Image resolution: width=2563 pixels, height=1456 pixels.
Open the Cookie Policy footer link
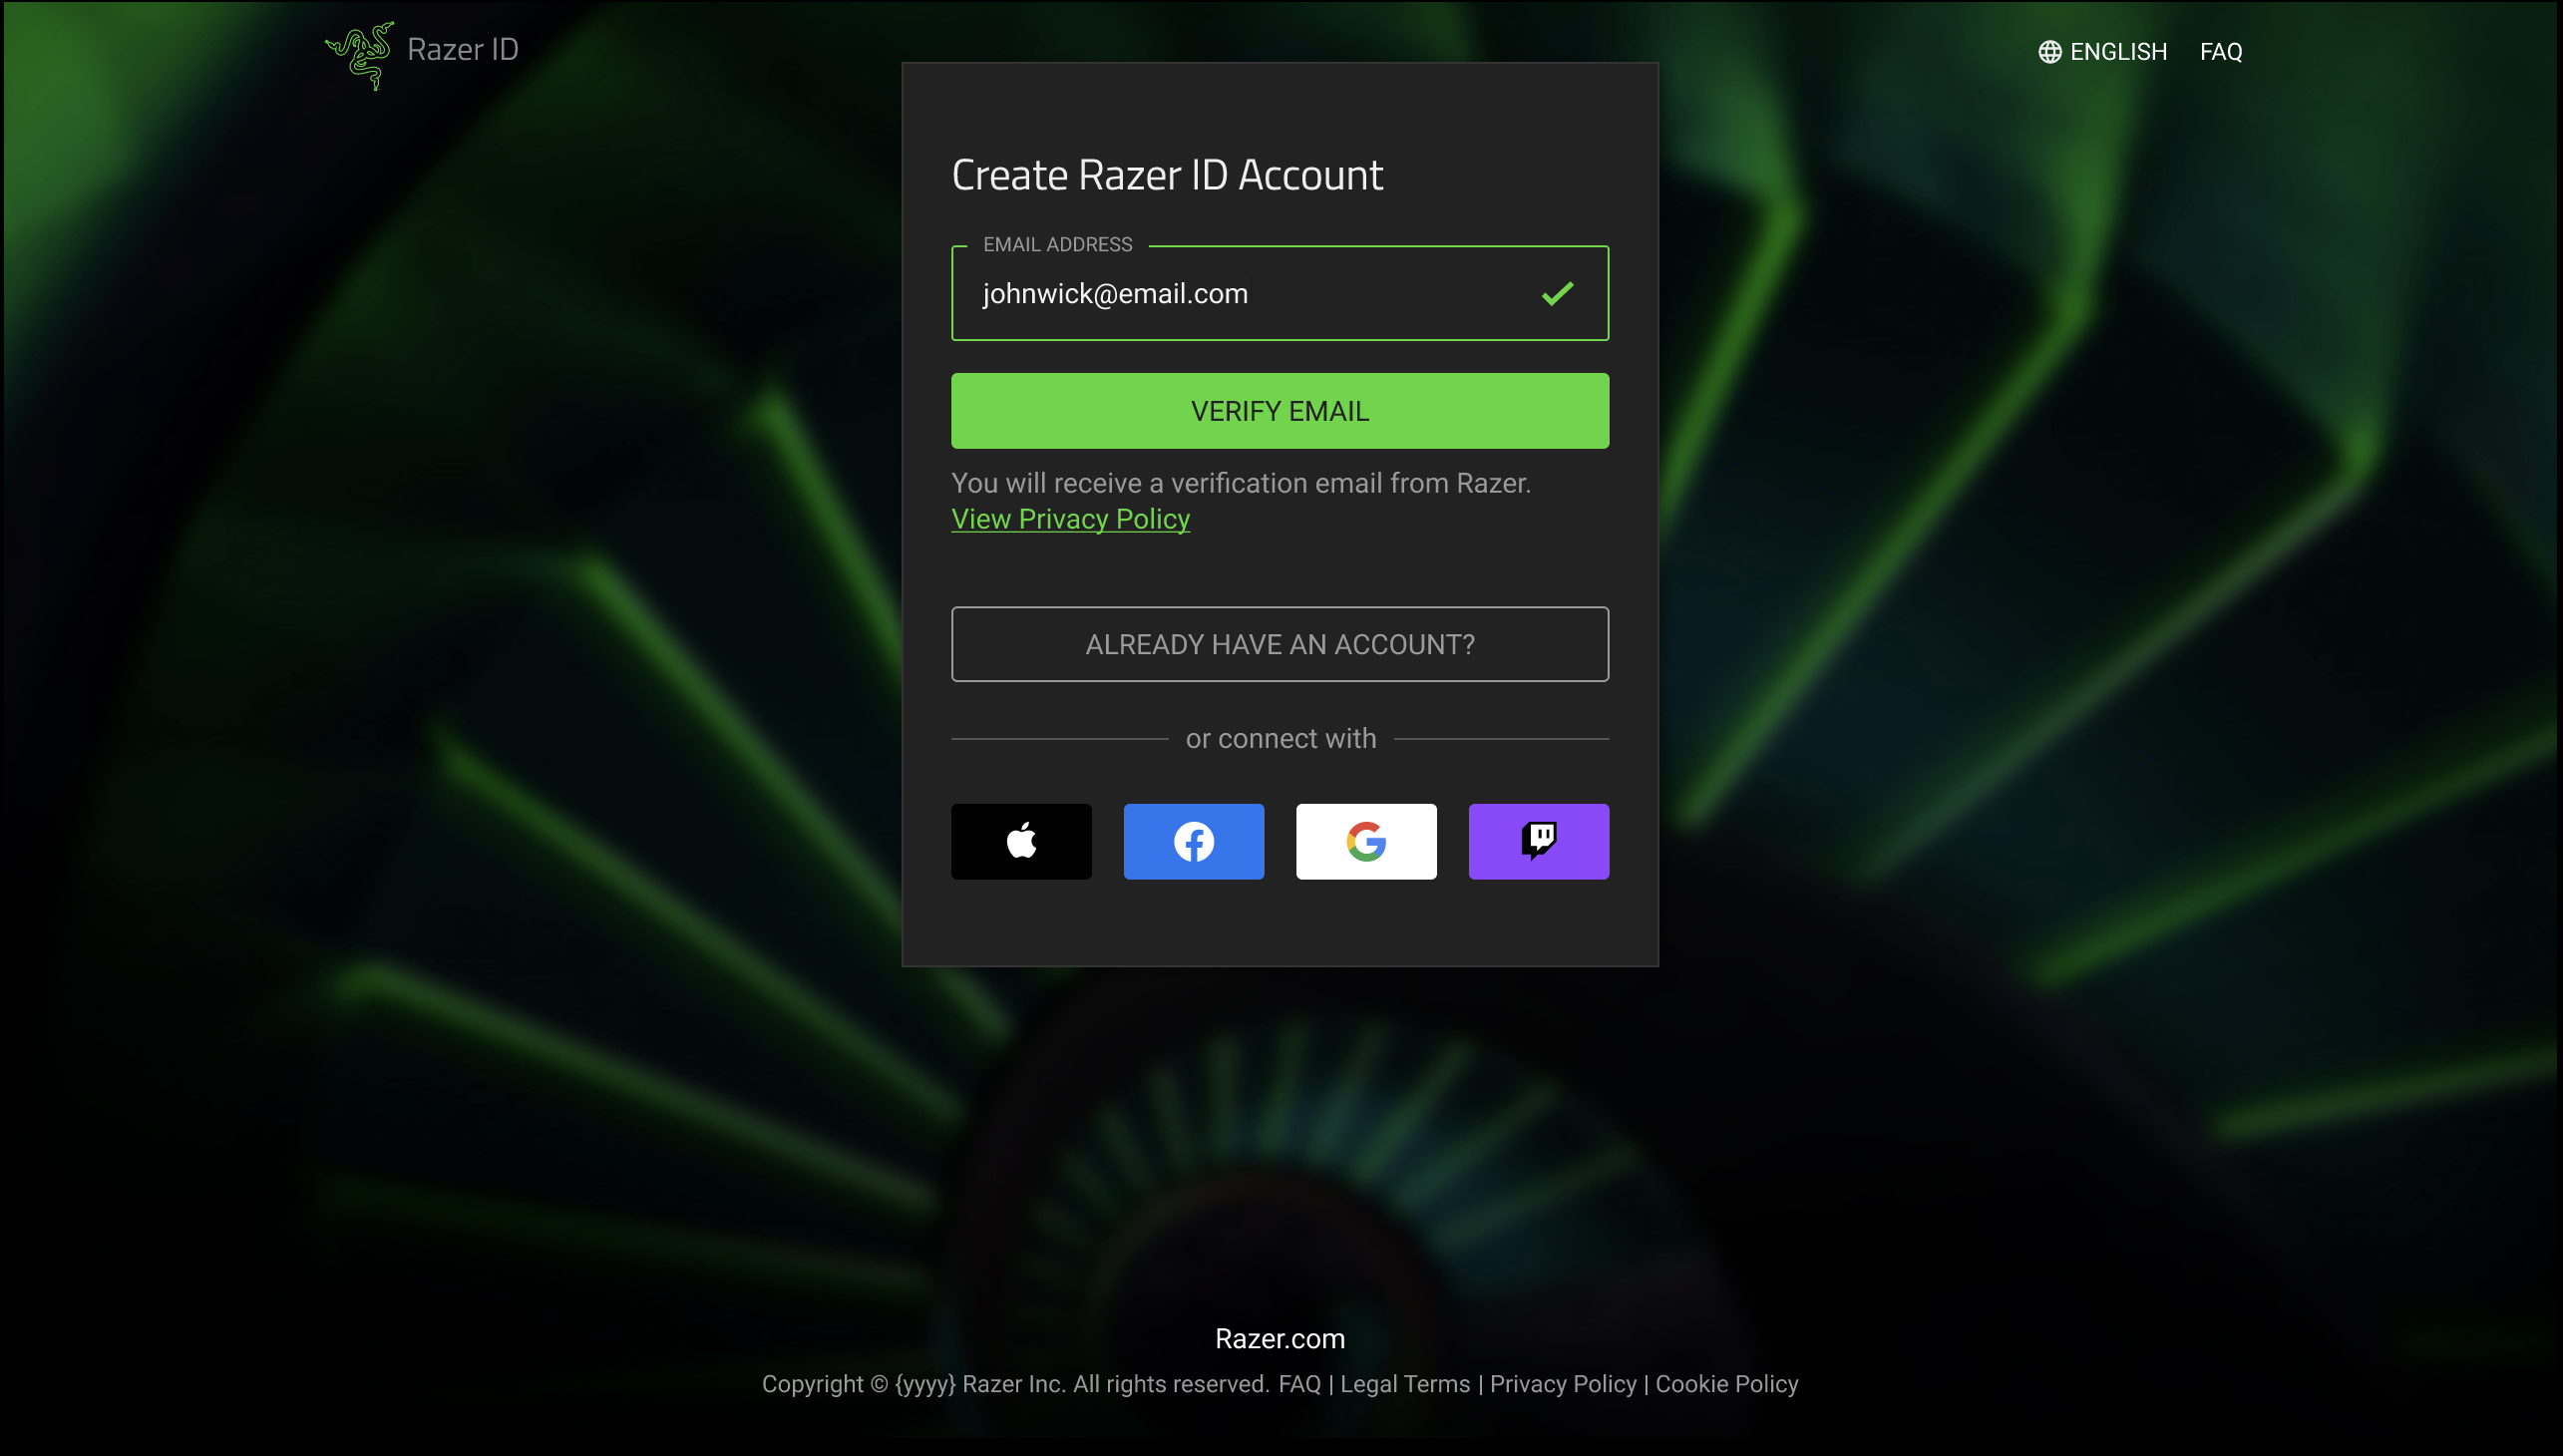coord(1726,1384)
